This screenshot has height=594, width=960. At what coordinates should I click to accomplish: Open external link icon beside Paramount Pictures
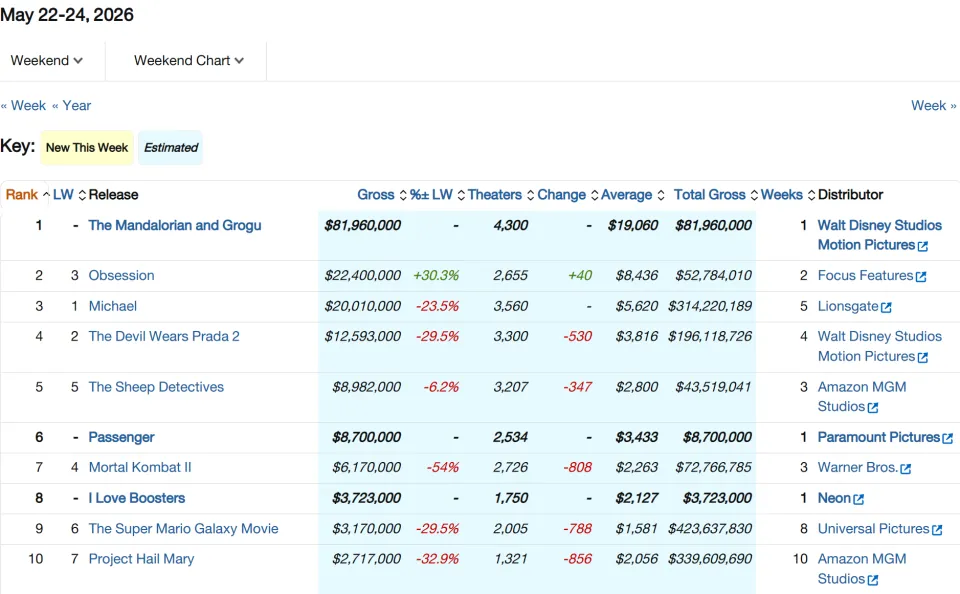(x=948, y=438)
